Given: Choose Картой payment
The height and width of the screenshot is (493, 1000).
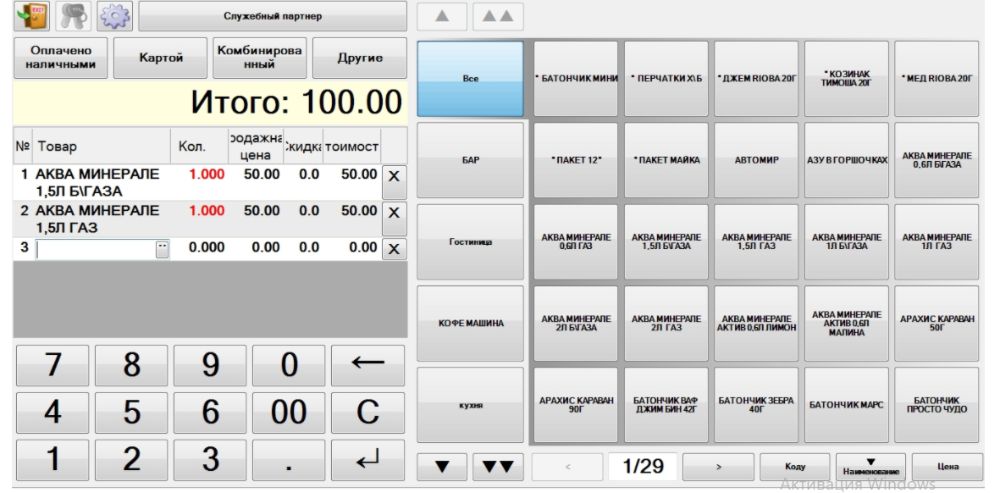Looking at the screenshot, I should 161,58.
